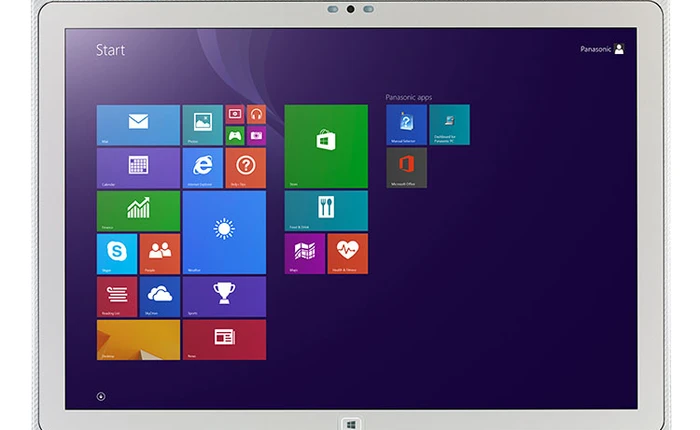Open the small Camera tile

(x=256, y=136)
